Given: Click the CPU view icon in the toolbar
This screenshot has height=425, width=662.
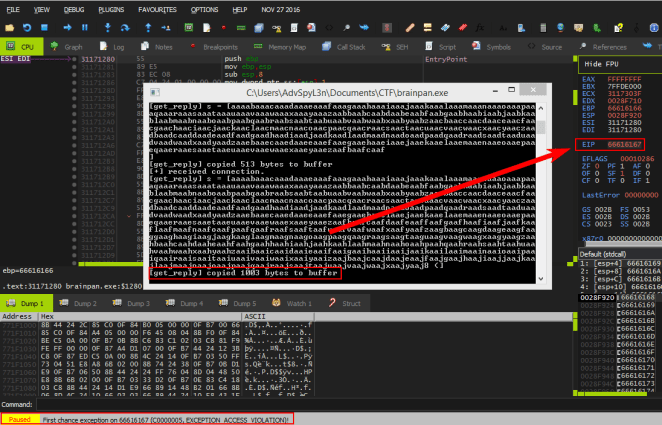Looking at the screenshot, I should [x=189, y=28].
